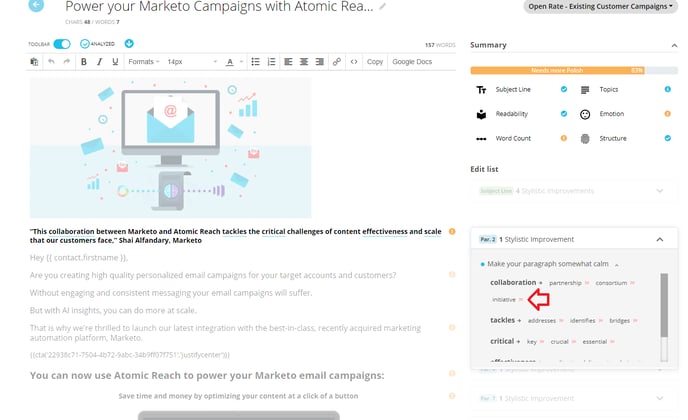Apply bold formatting

pyautogui.click(x=84, y=62)
